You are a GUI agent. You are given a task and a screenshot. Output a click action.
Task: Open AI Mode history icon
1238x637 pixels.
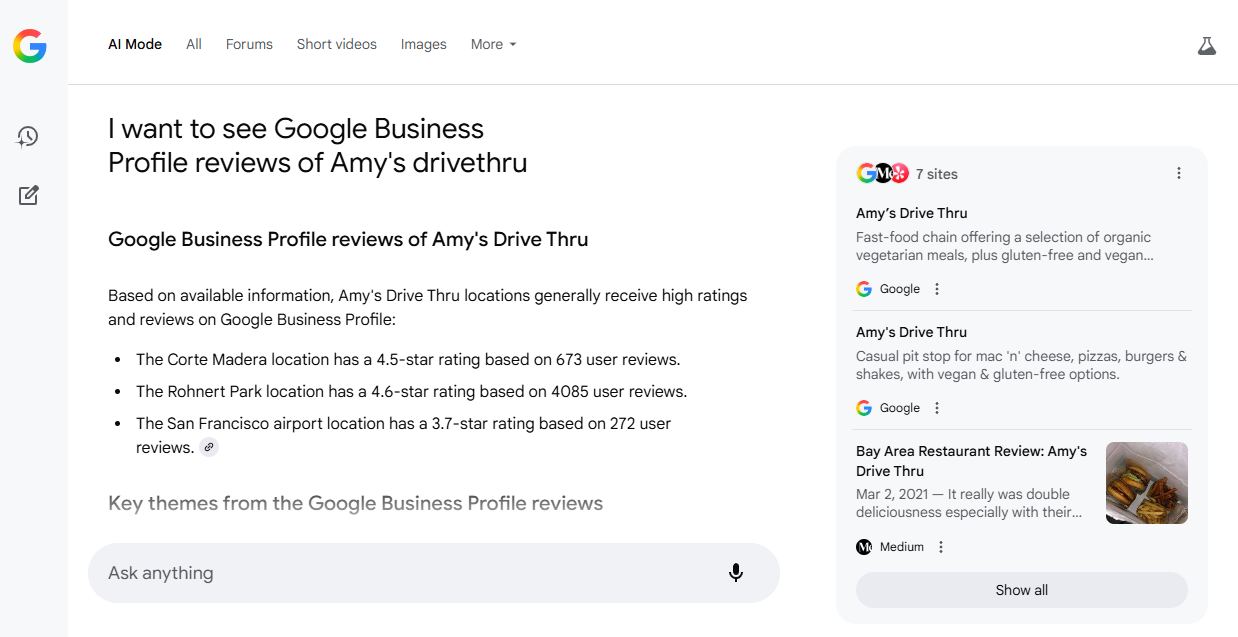coord(28,136)
